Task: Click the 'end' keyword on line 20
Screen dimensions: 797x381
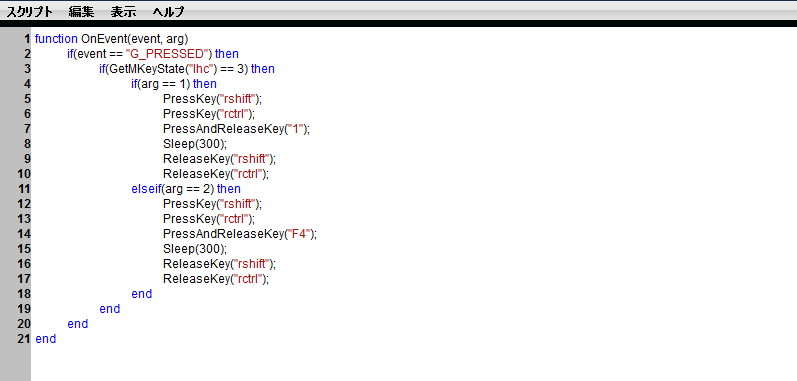Action: coord(78,324)
